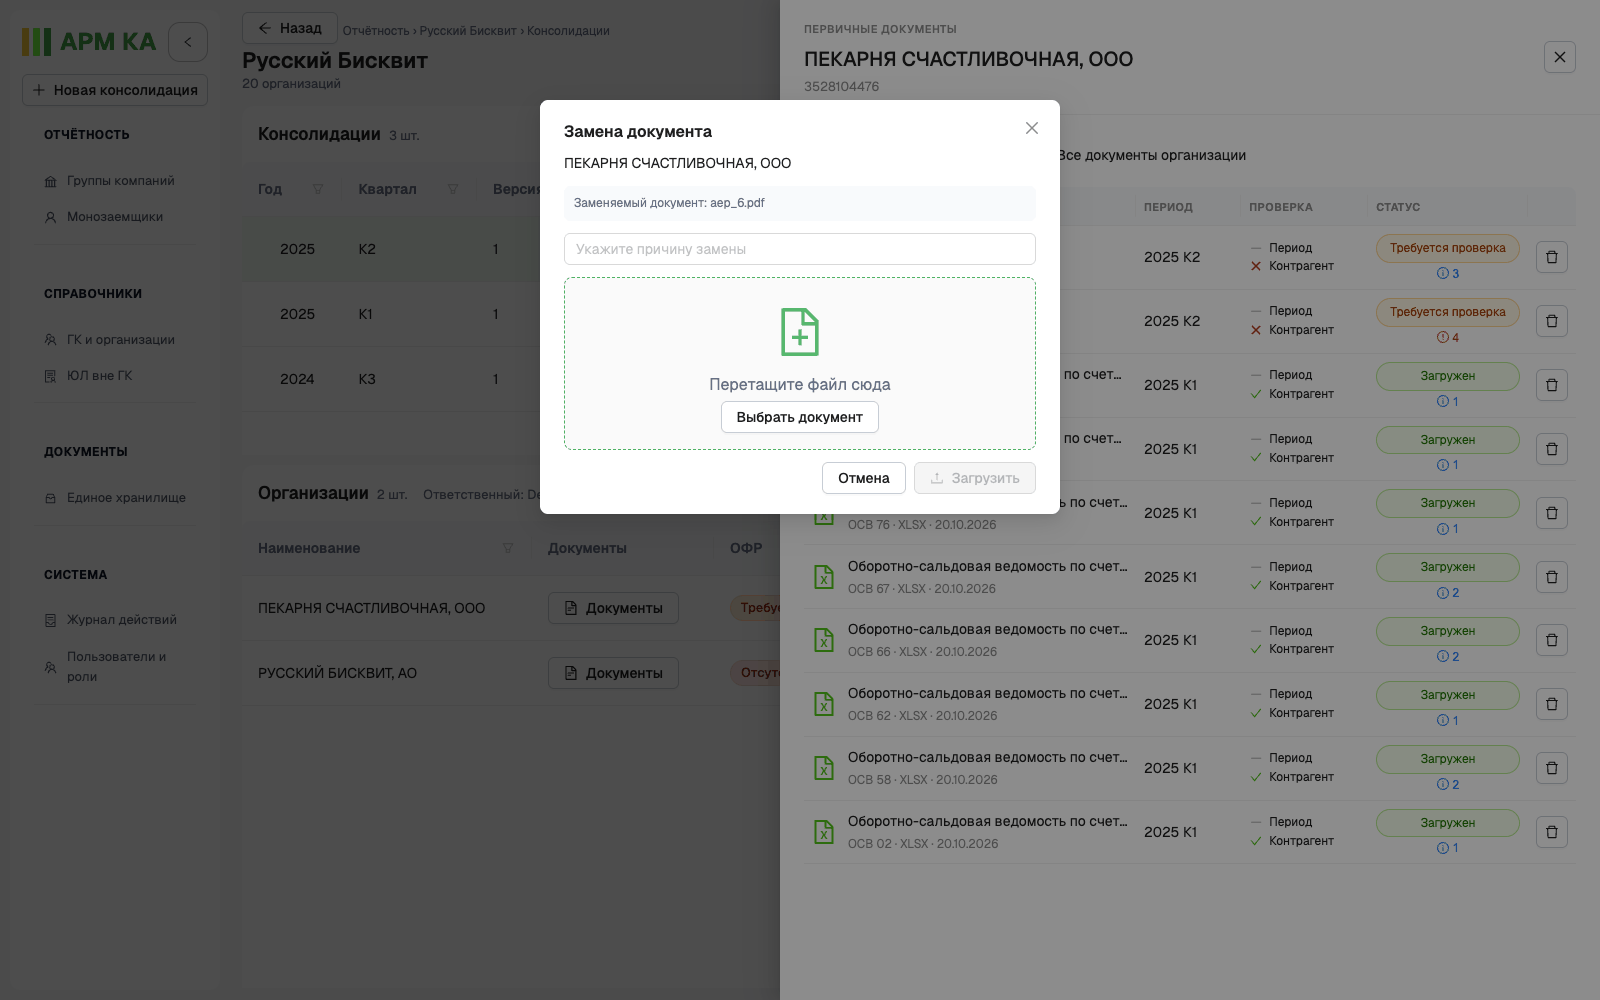Delete the 2025 К2 document with 4 warnings
Viewport: 1600px width, 1000px height.
click(x=1552, y=321)
